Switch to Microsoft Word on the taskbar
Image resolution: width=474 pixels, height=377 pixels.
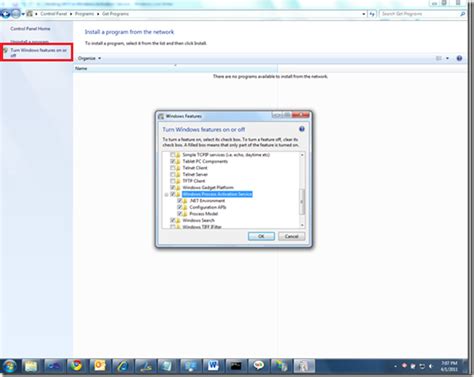(x=213, y=366)
